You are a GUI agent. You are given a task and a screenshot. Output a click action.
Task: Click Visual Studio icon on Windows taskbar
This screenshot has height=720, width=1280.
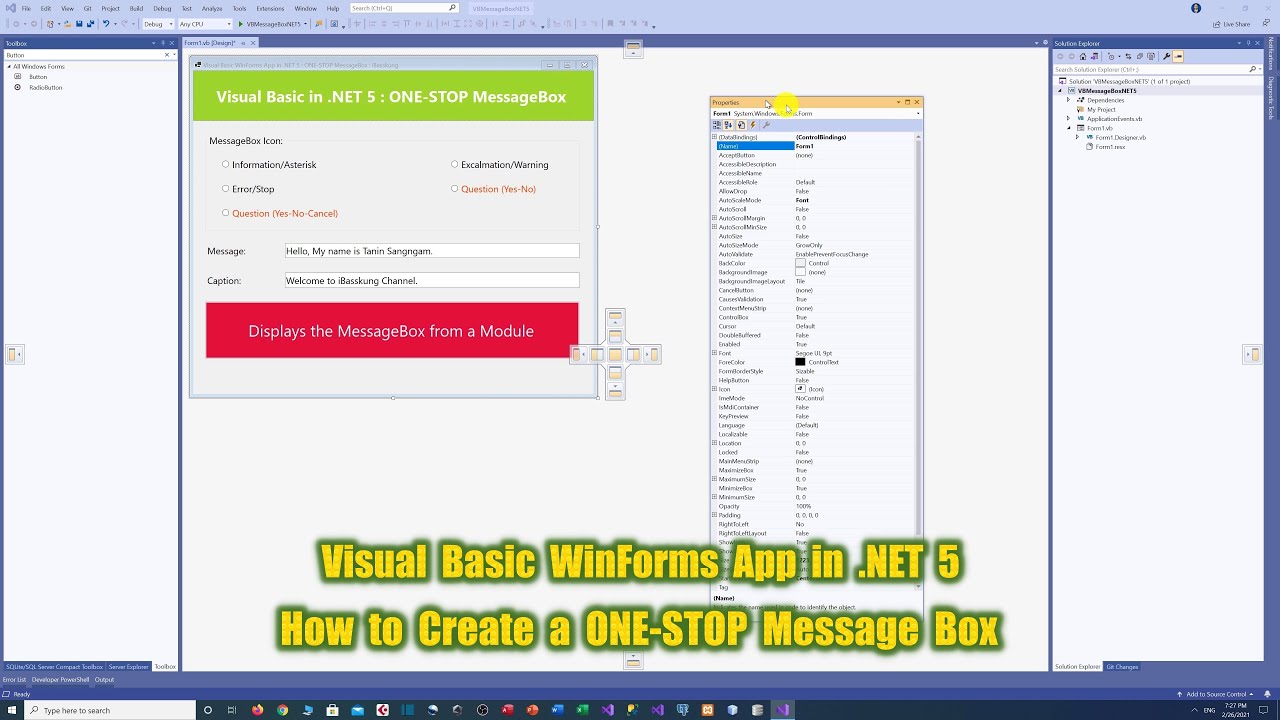pos(782,710)
